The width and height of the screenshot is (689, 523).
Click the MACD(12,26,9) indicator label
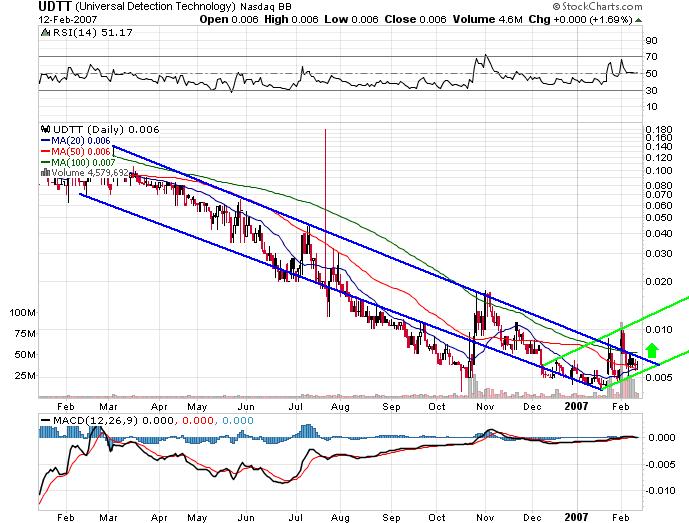click(x=95, y=421)
